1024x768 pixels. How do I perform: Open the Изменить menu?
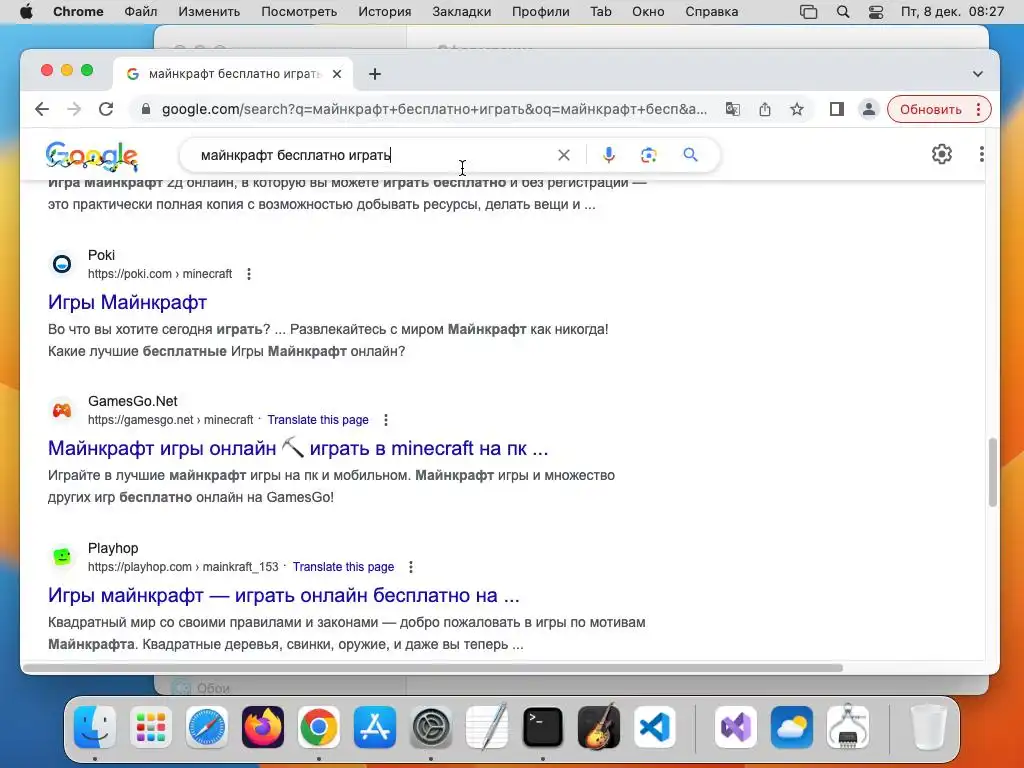209,12
